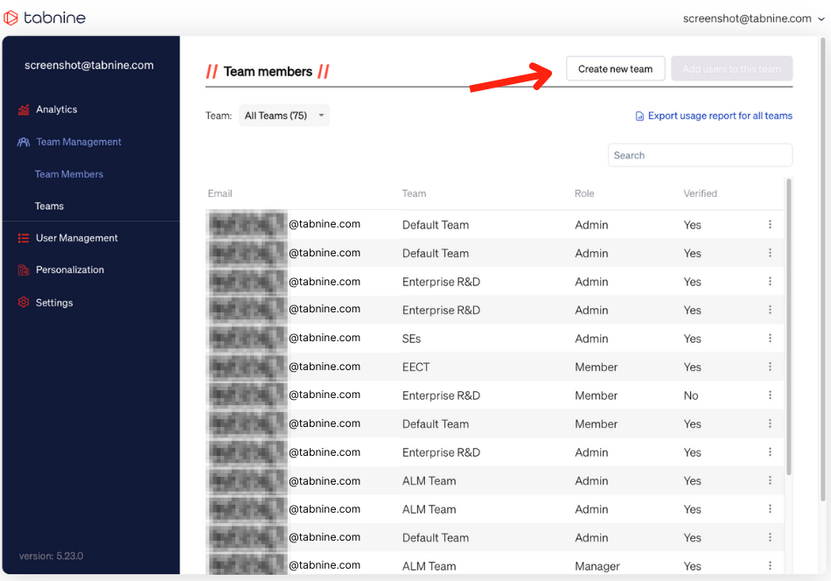Click the Add users to this team button
This screenshot has width=831, height=581.
click(x=732, y=69)
